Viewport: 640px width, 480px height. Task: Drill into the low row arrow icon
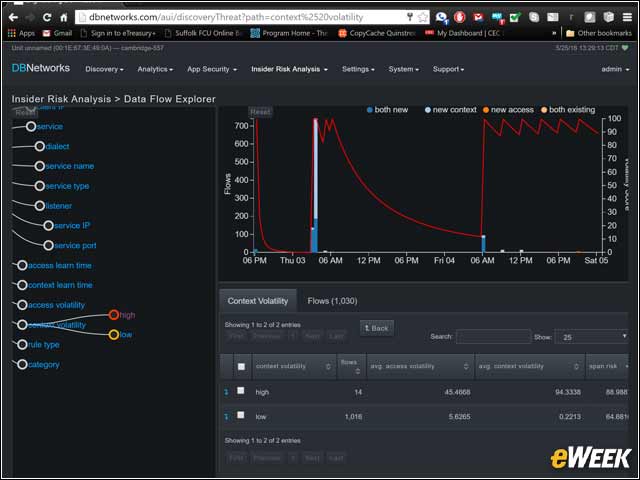point(226,416)
